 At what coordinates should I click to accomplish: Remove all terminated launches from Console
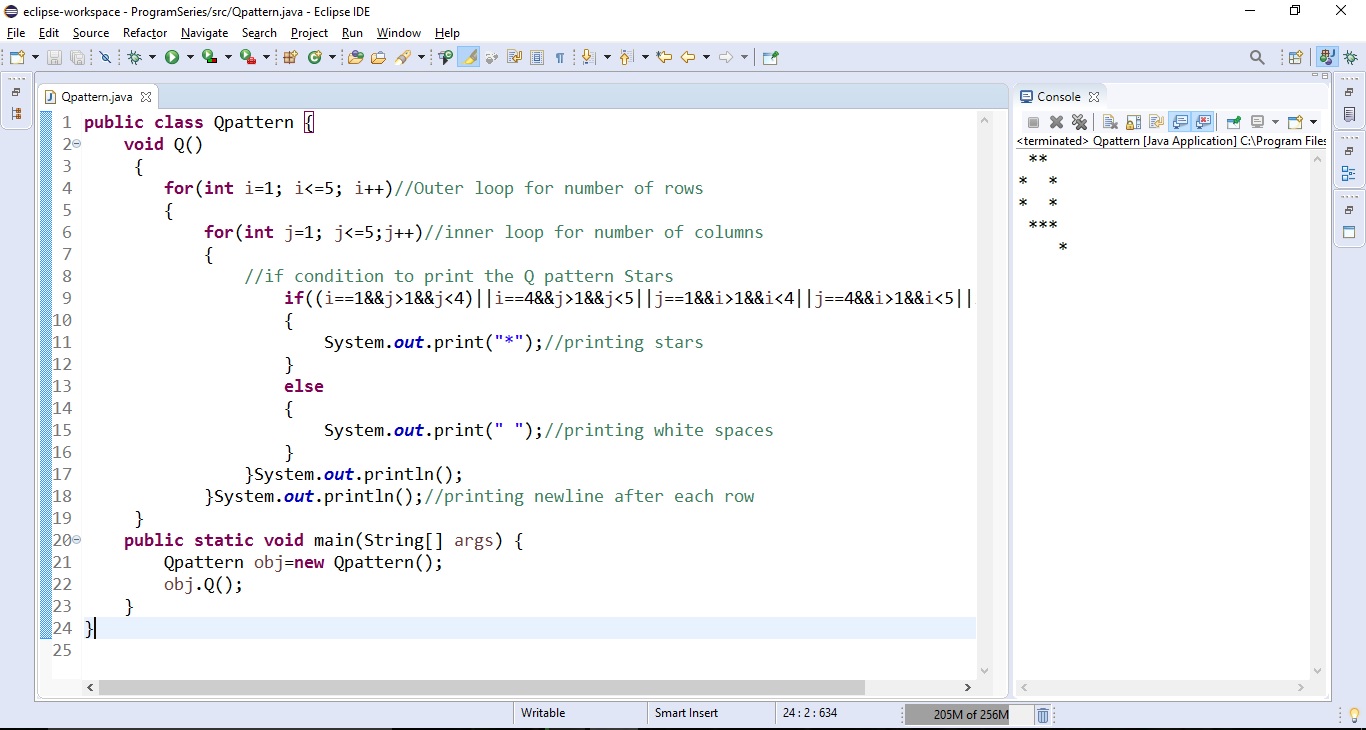coord(1080,122)
